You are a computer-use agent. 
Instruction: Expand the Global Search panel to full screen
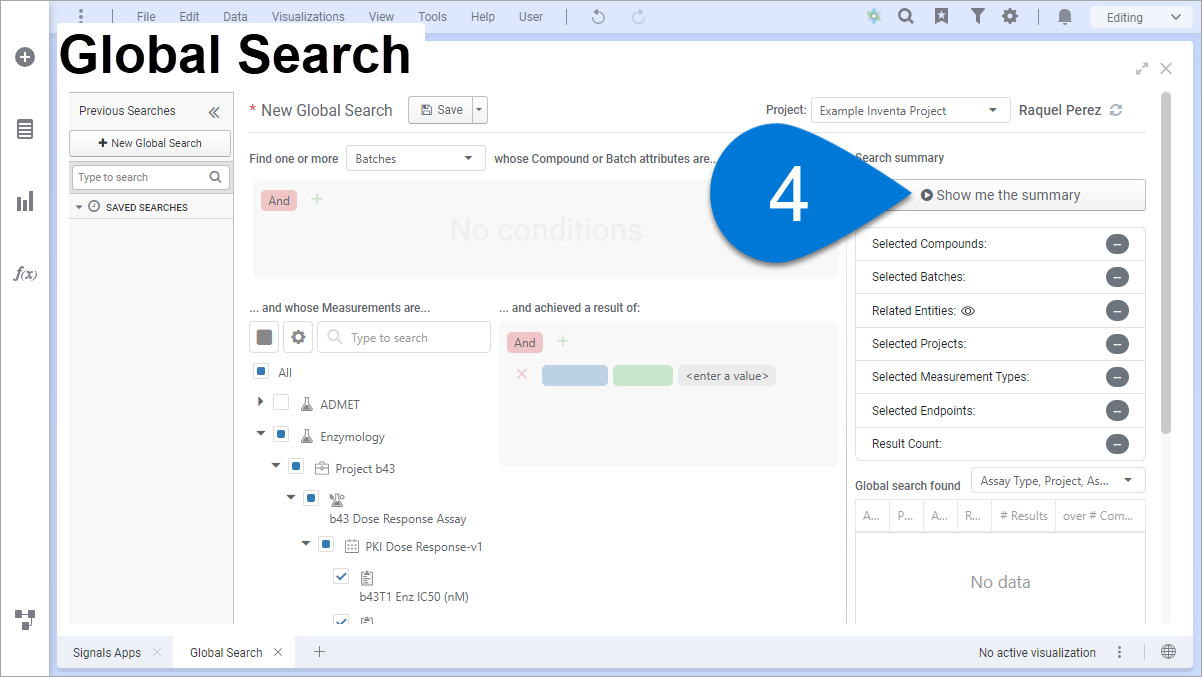[1142, 69]
